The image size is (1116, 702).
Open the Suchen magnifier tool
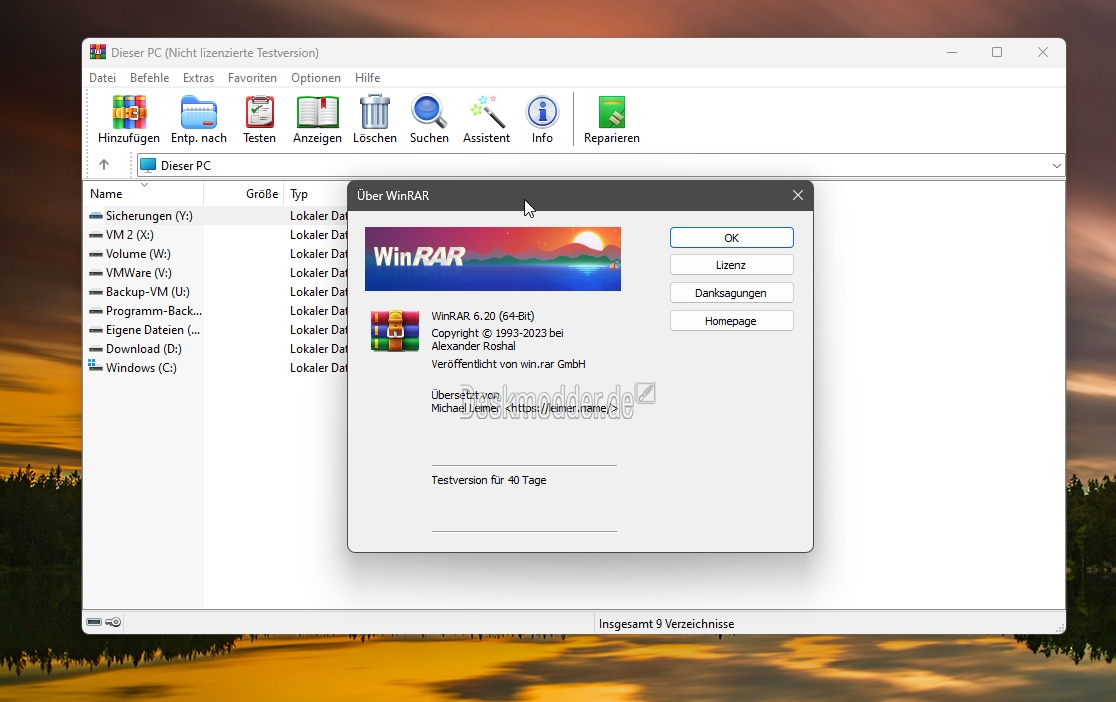point(429,120)
